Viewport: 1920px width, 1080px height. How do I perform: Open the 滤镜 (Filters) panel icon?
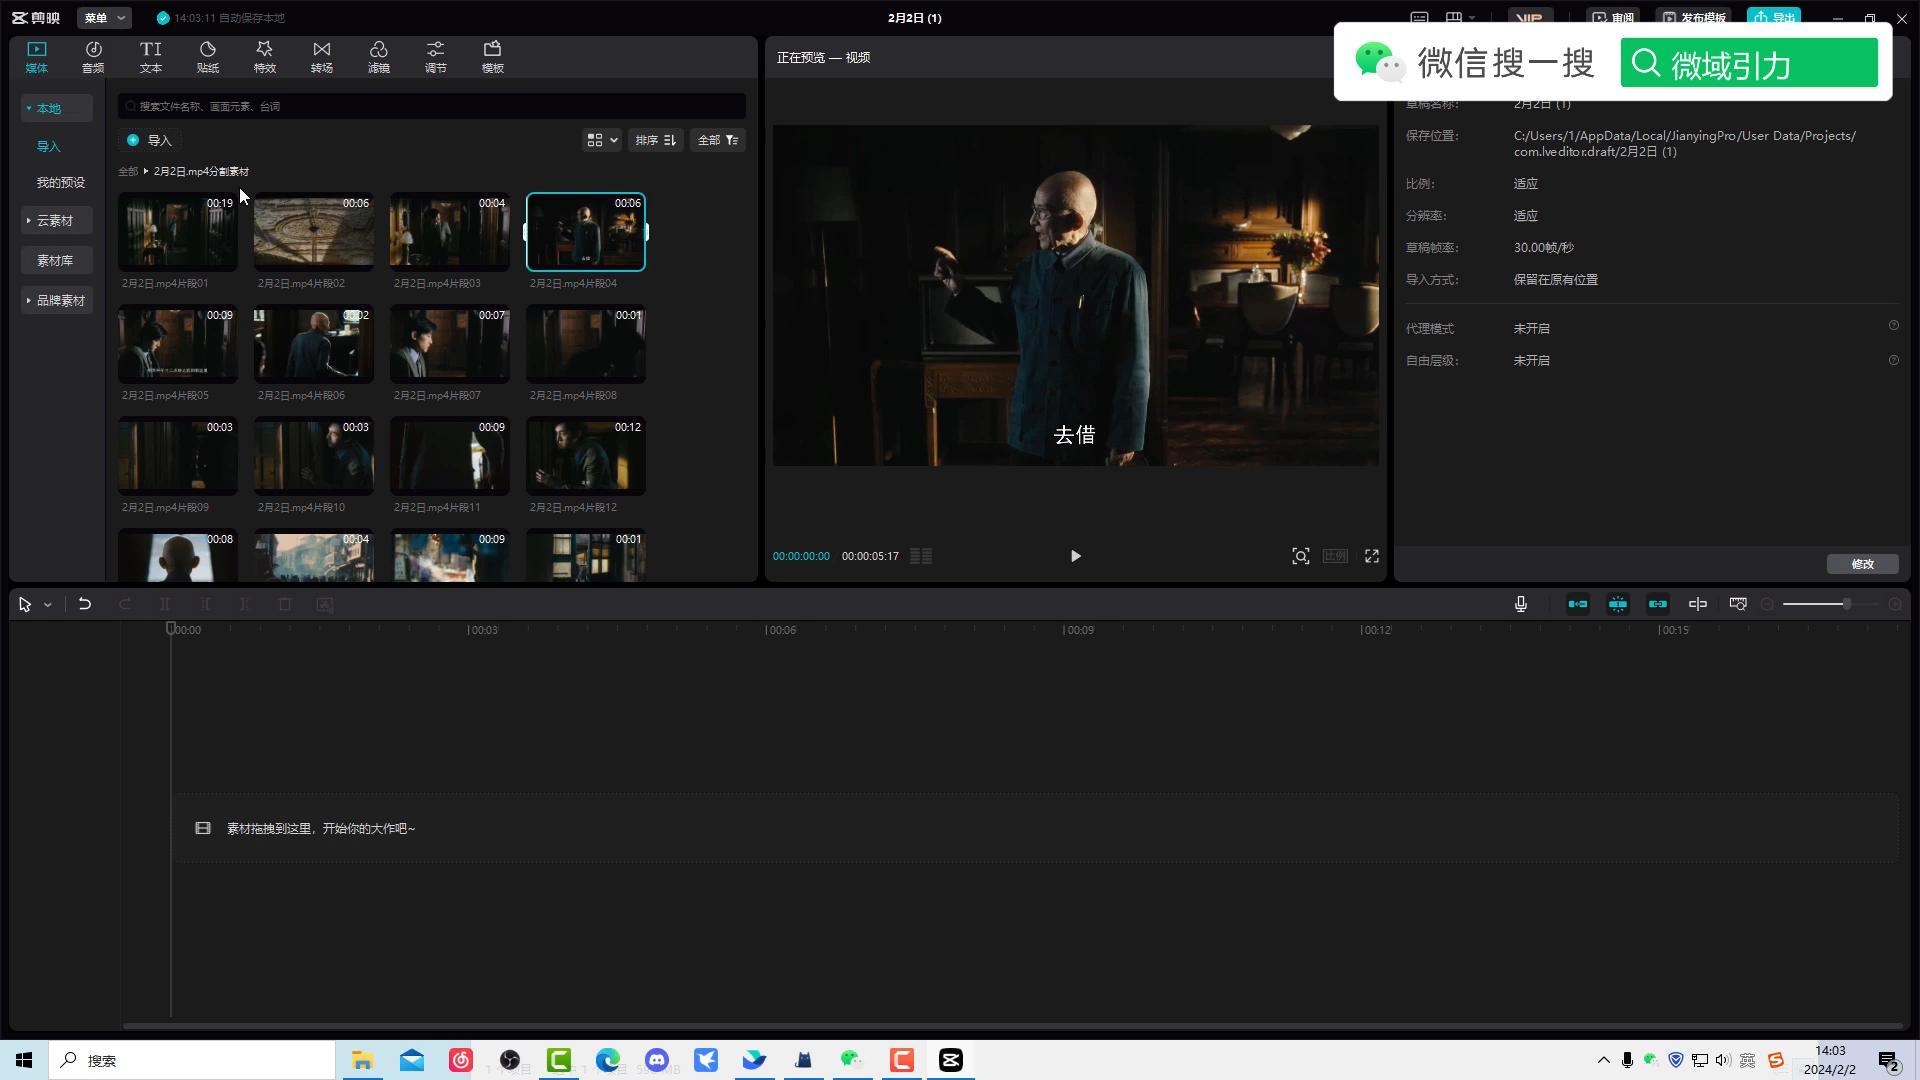point(378,57)
